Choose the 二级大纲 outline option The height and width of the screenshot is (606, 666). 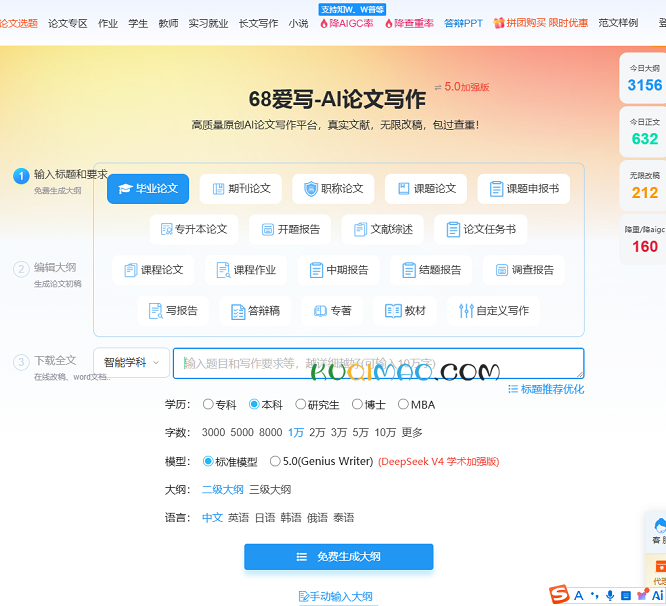pos(223,489)
